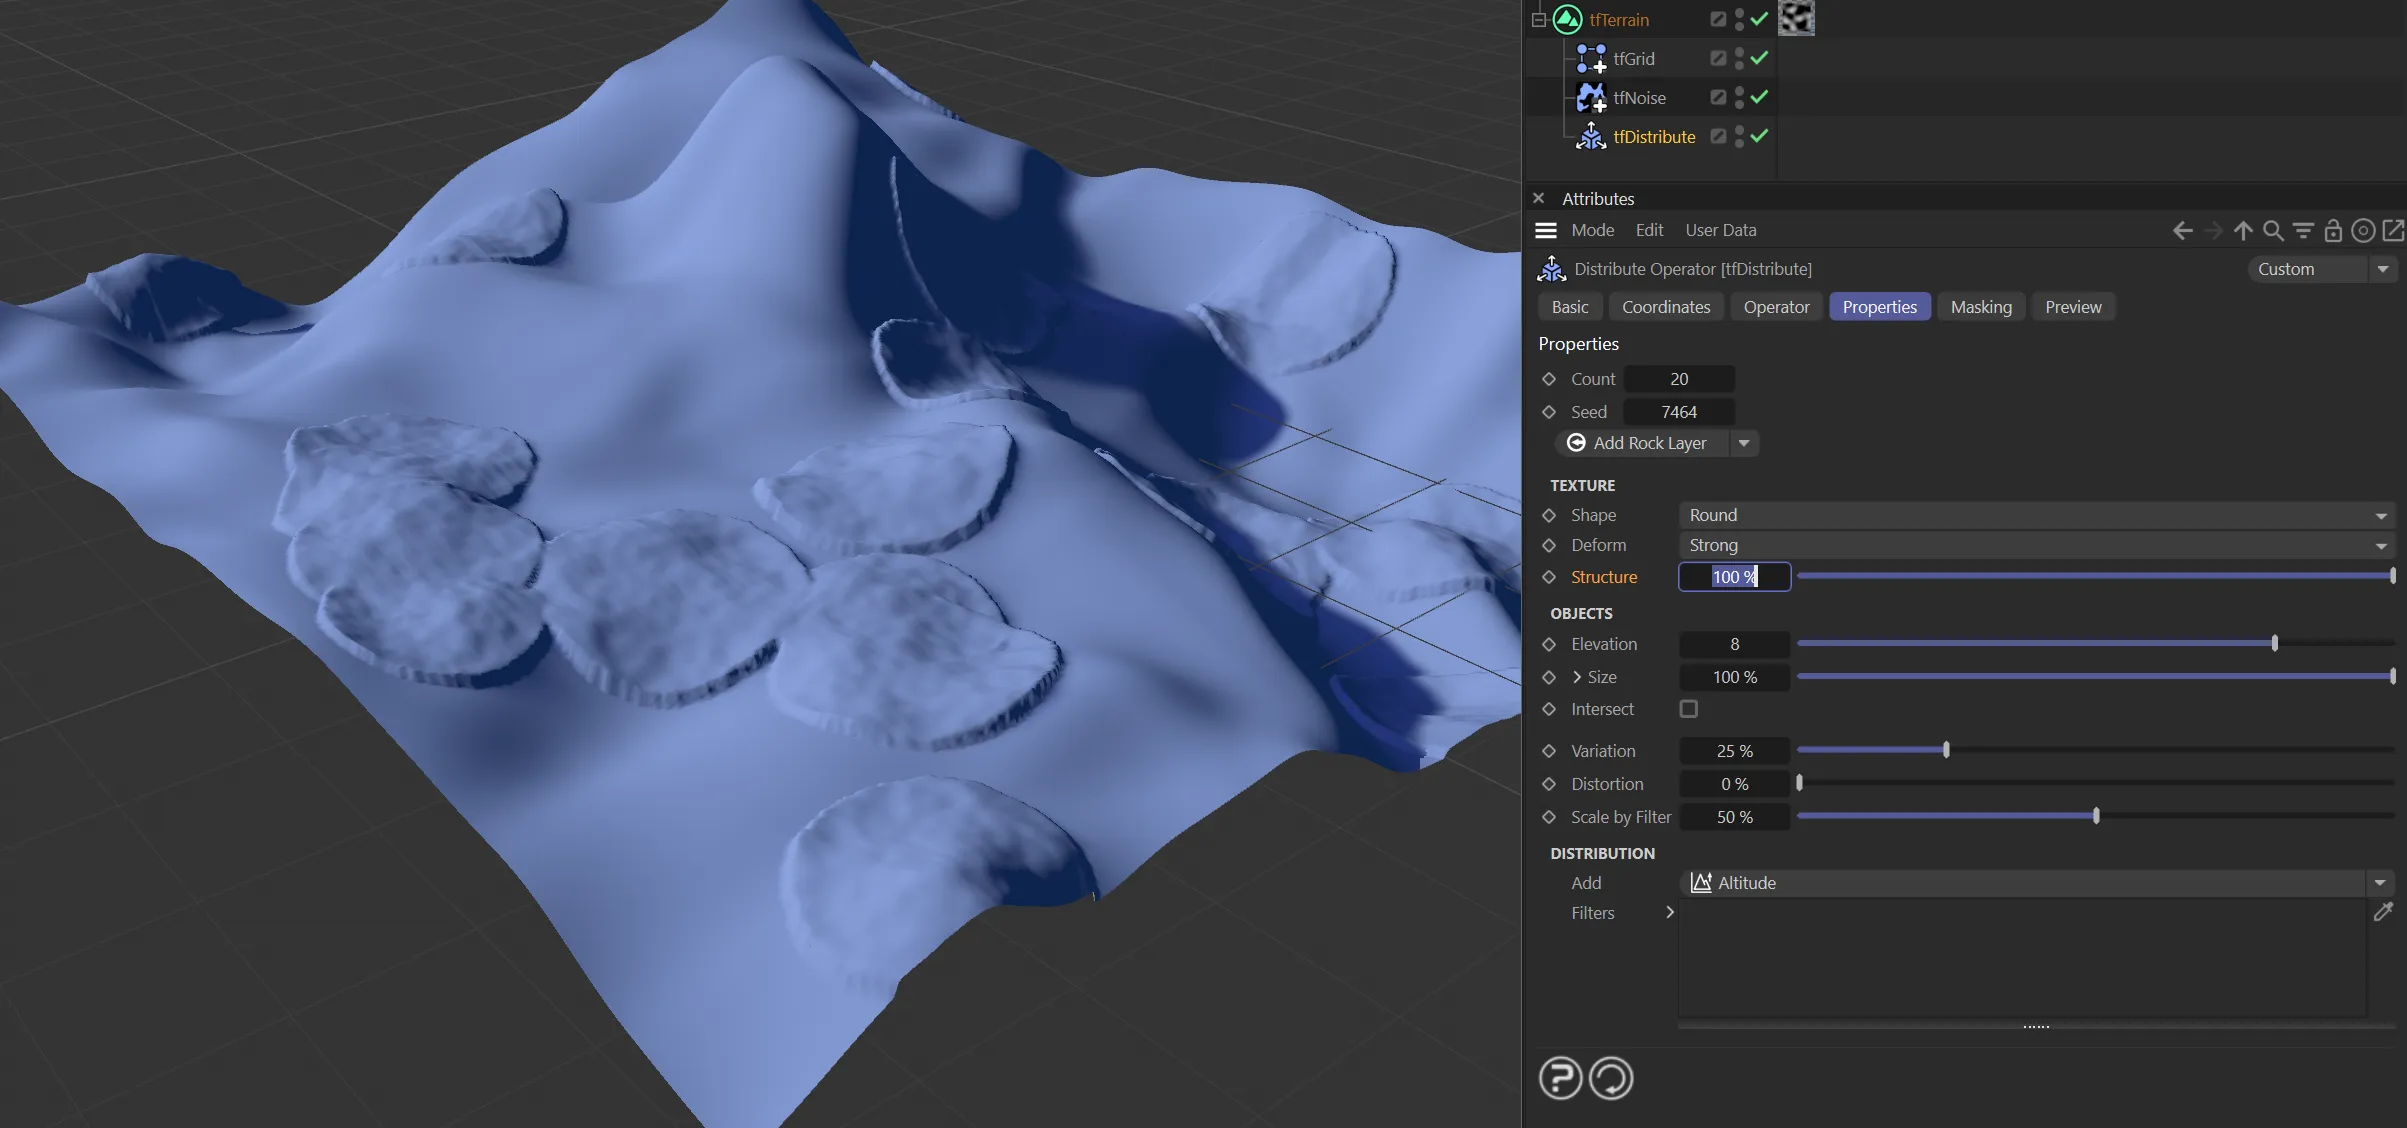Open the Deform dropdown set to Strong

(x=2036, y=545)
